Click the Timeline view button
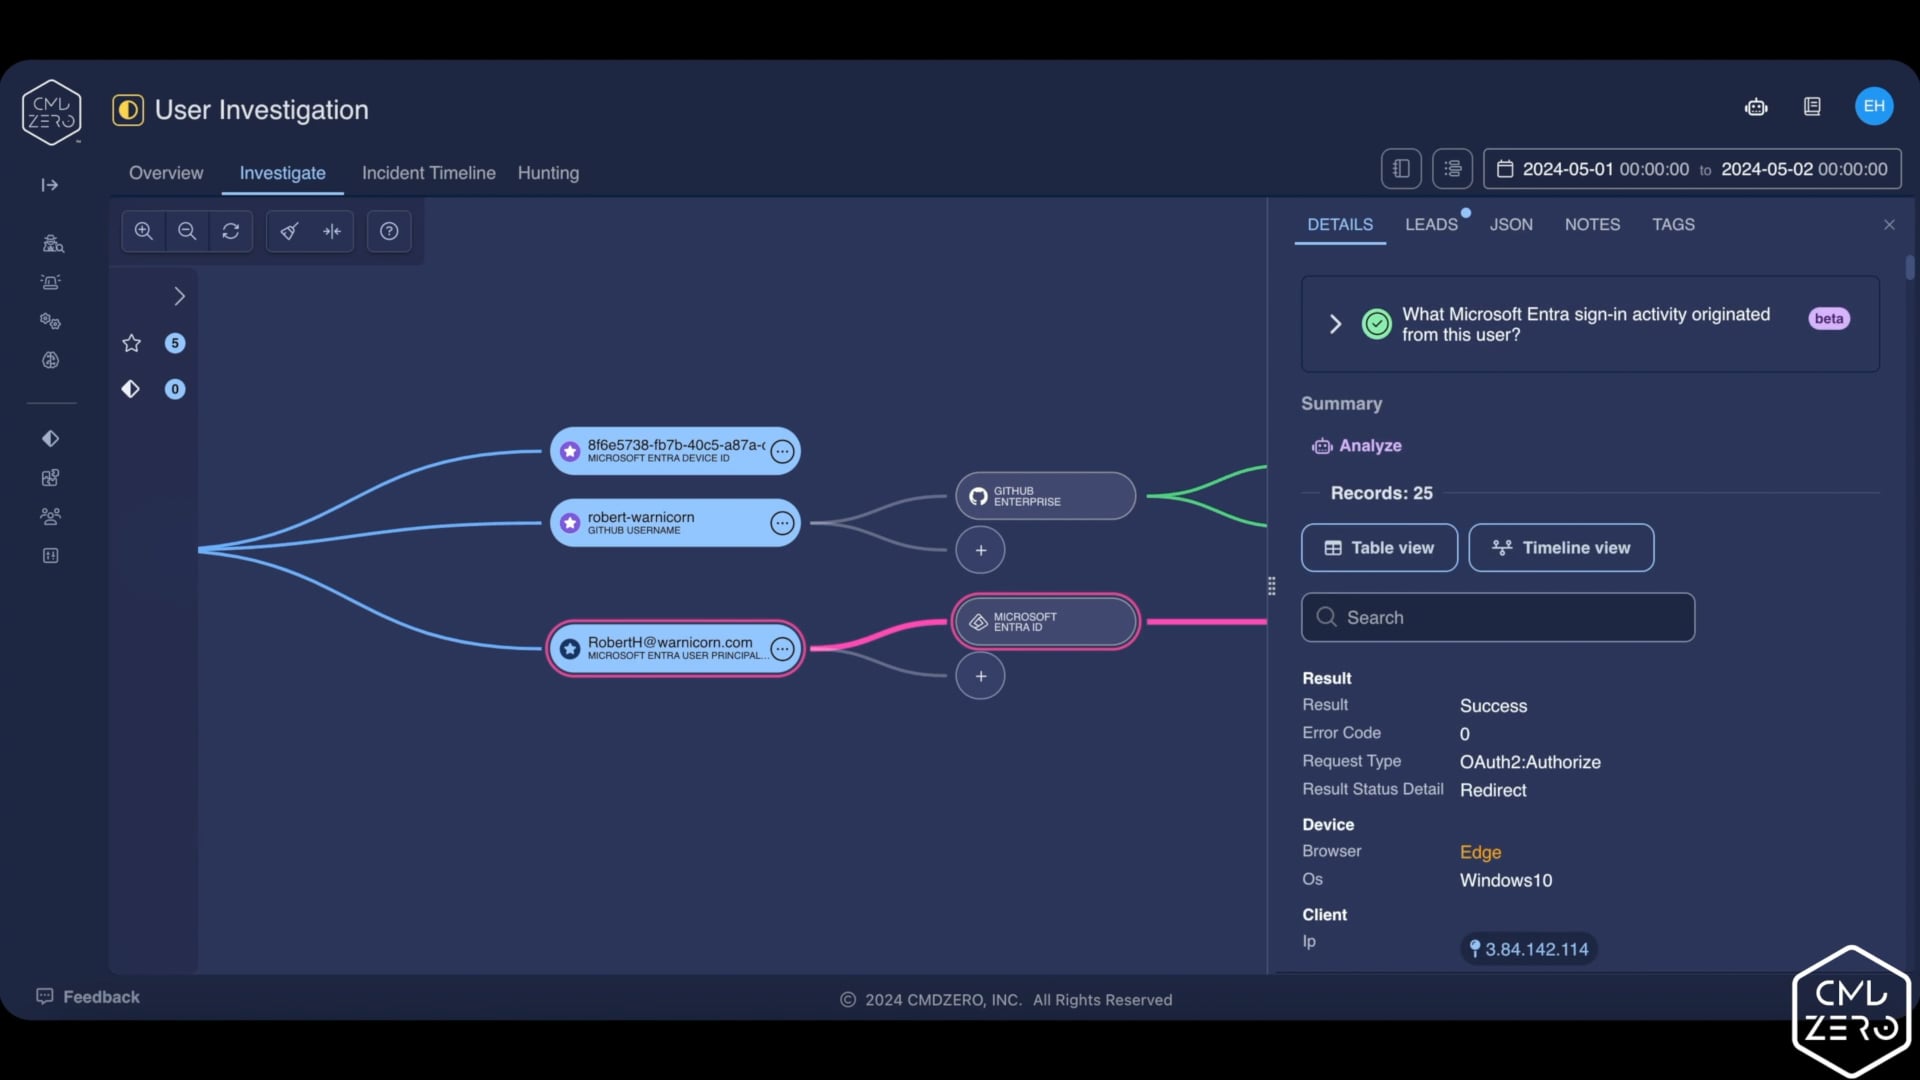 click(x=1560, y=547)
